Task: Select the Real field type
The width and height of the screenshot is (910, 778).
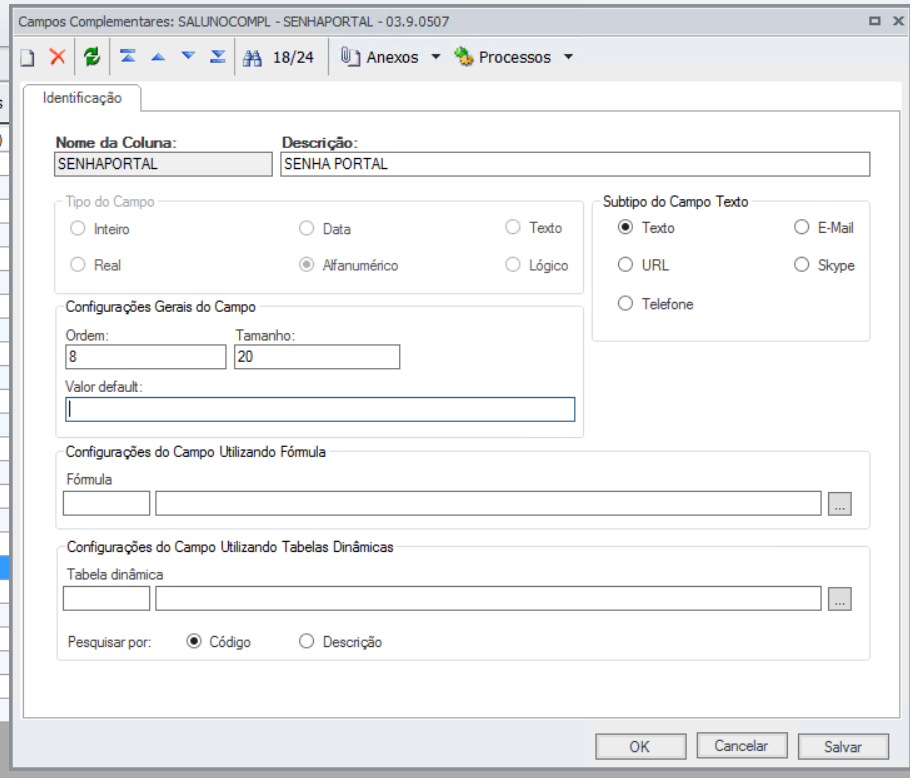Action: pyautogui.click(x=78, y=265)
